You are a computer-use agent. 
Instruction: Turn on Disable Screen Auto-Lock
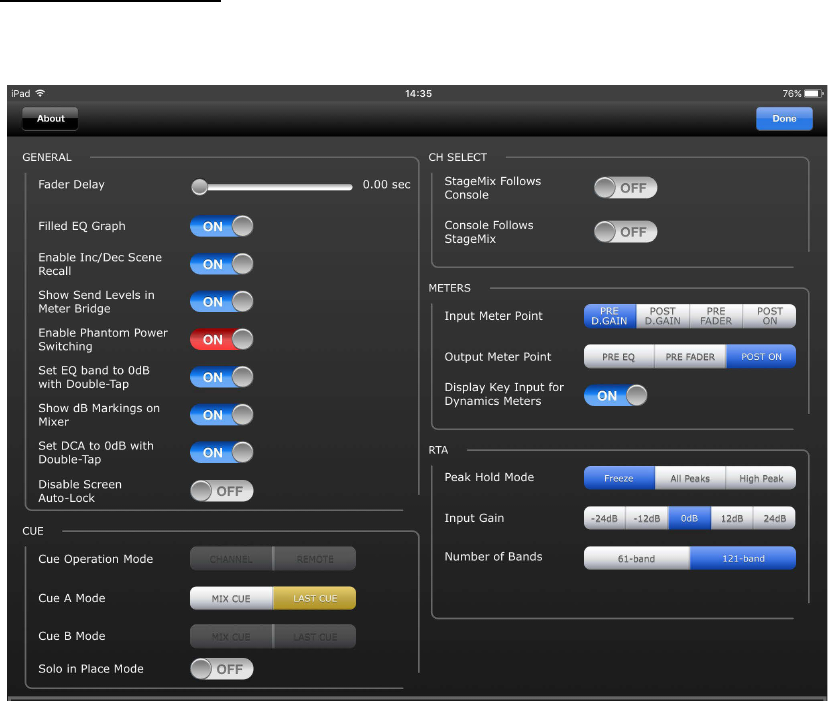(222, 491)
